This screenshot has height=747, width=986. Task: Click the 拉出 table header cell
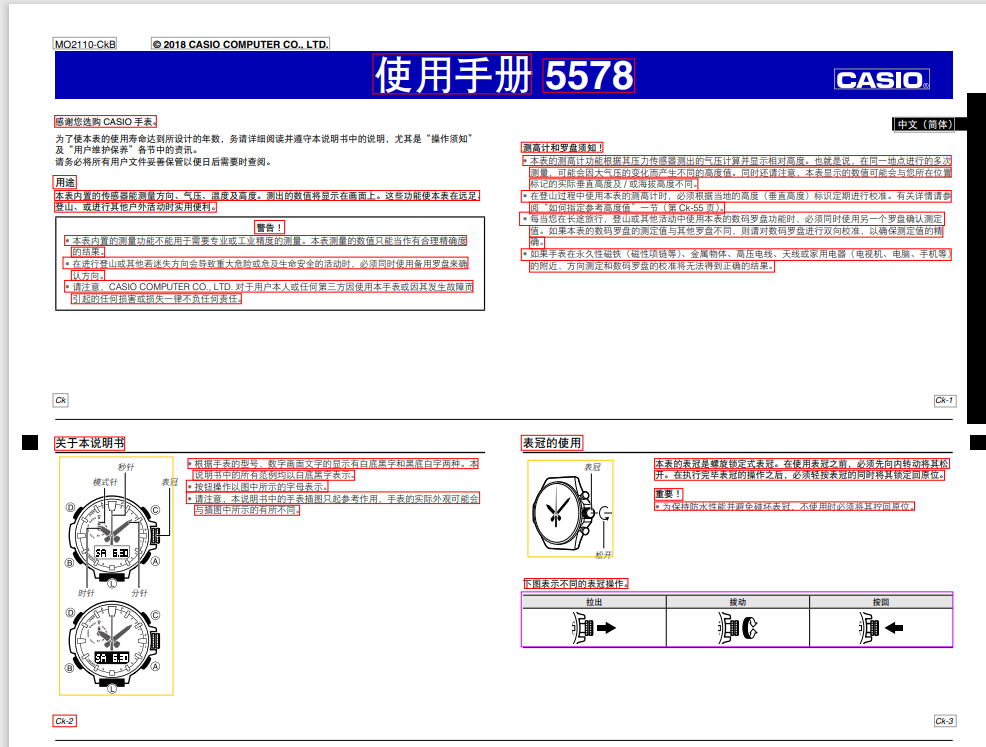(594, 602)
